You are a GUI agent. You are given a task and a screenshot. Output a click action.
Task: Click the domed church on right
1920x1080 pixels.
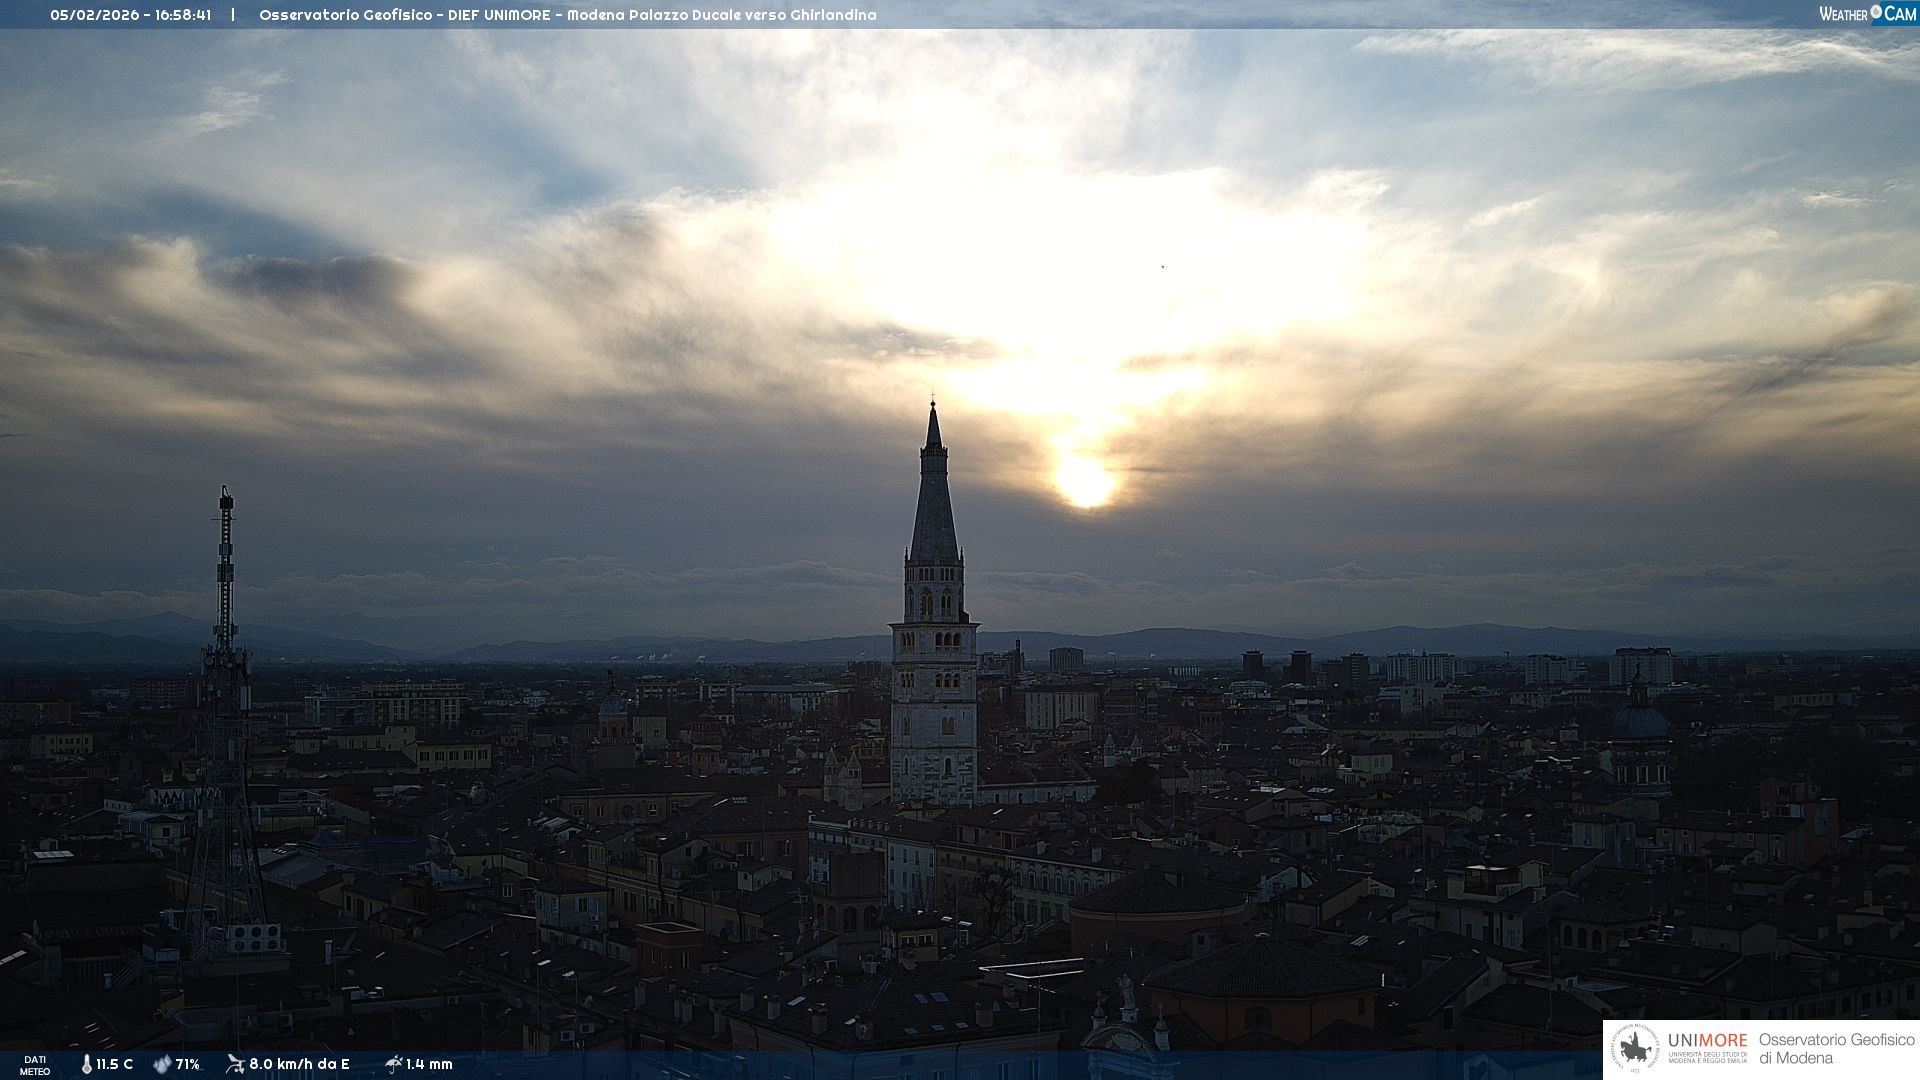(1640, 722)
